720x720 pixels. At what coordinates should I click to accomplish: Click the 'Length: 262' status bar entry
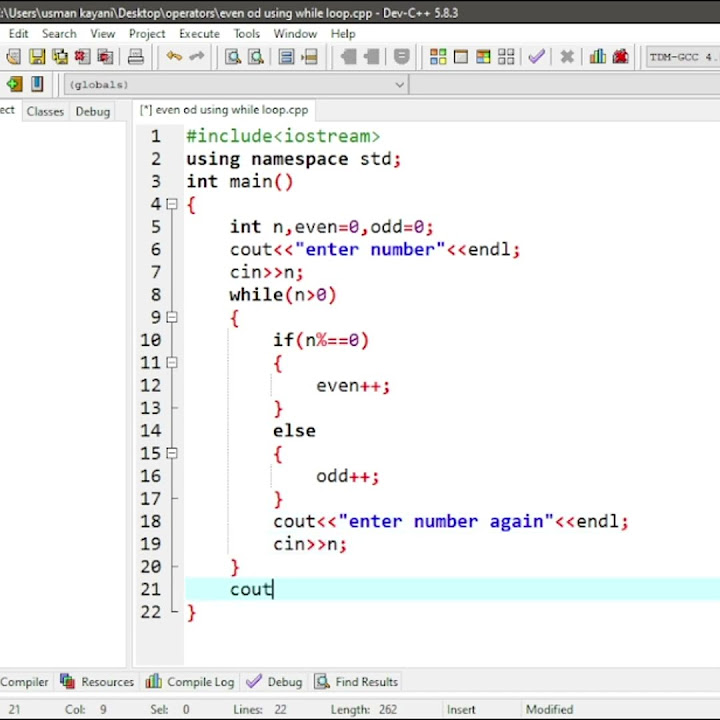[364, 710]
